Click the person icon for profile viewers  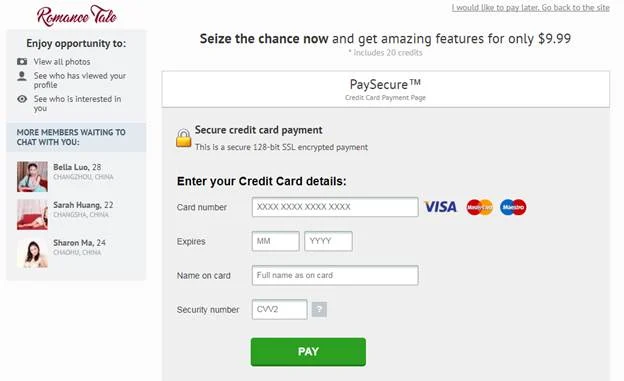22,76
